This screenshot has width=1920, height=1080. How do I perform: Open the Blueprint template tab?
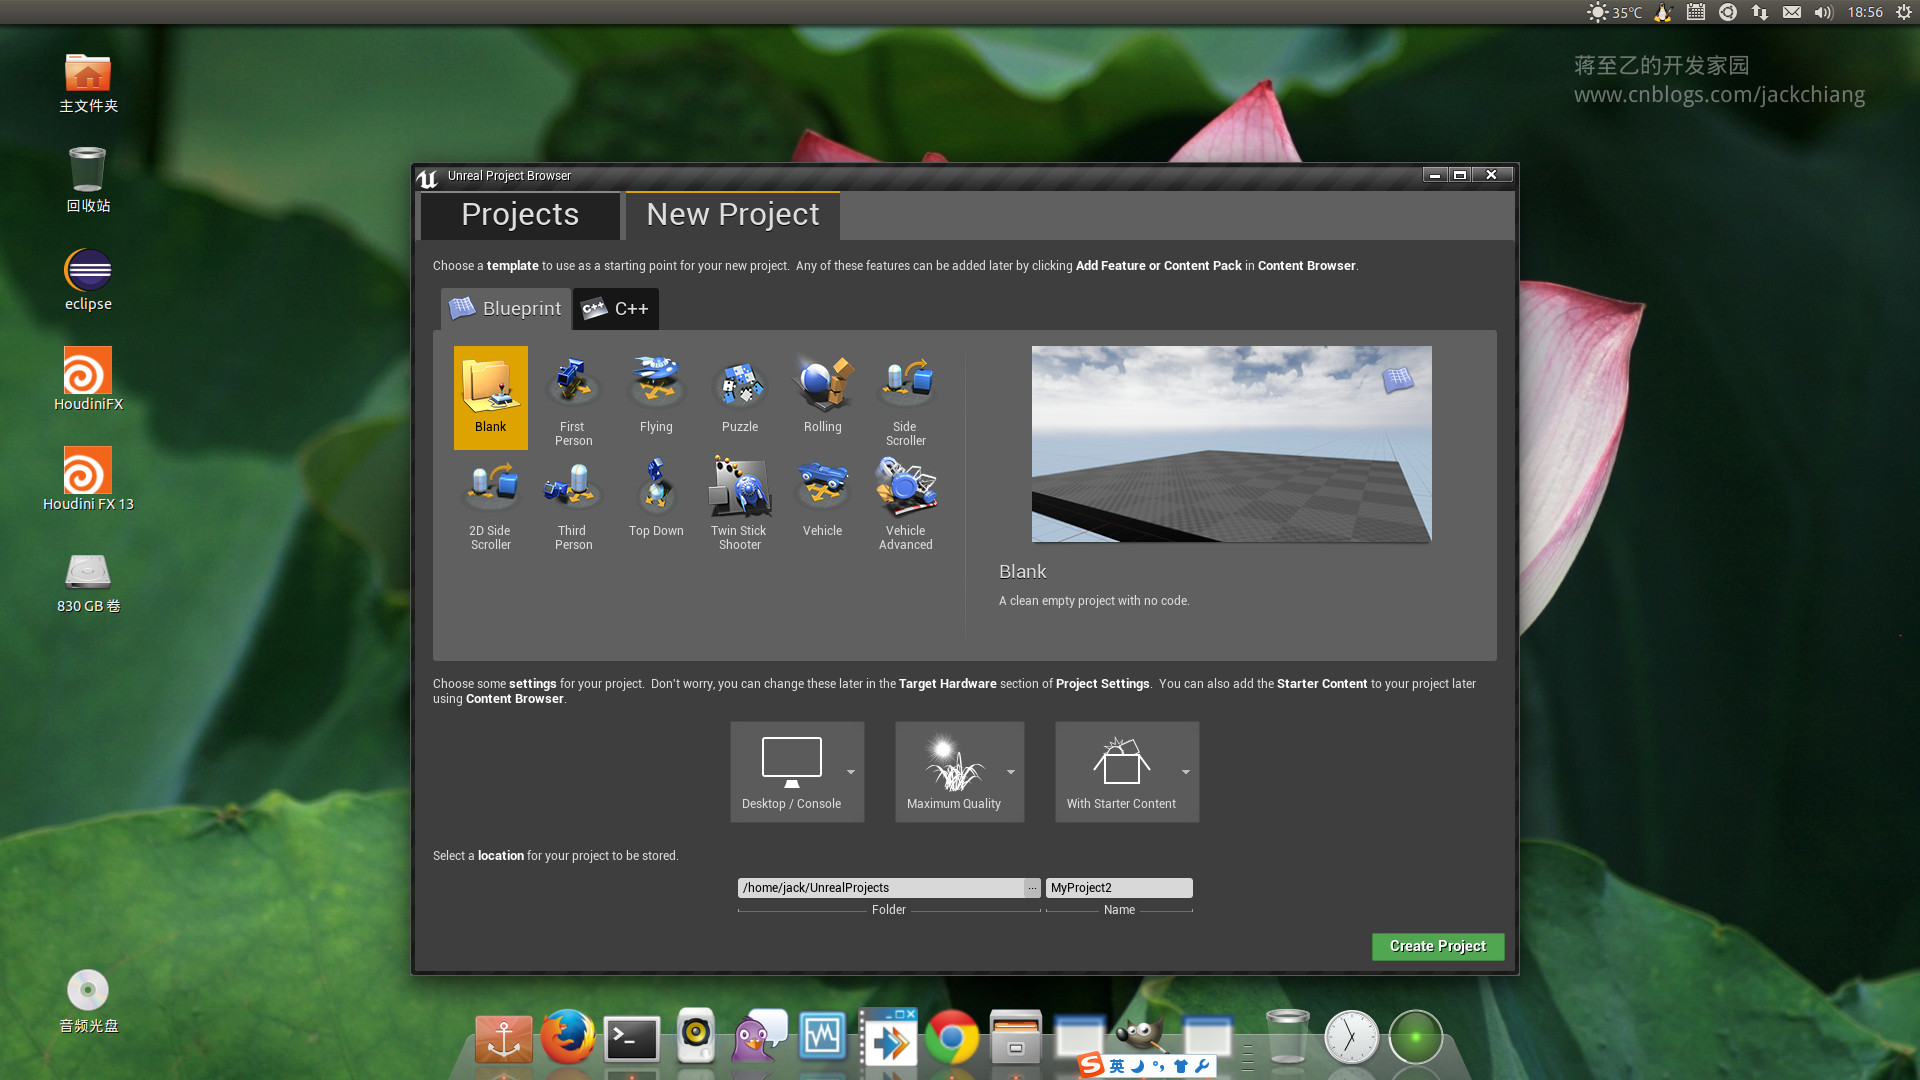pyautogui.click(x=506, y=309)
